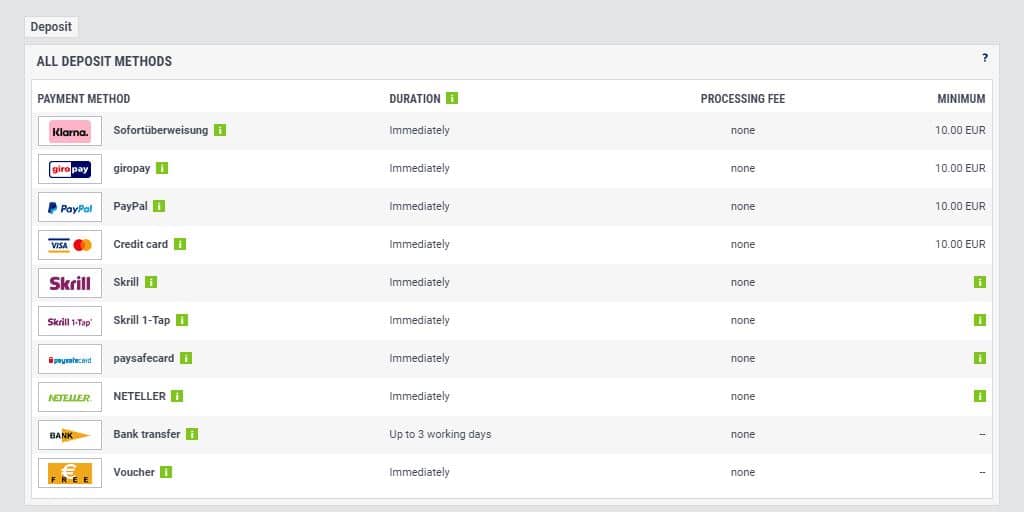Choose Credit card payment method name
Viewport: 1024px width, 512px height.
pos(140,244)
